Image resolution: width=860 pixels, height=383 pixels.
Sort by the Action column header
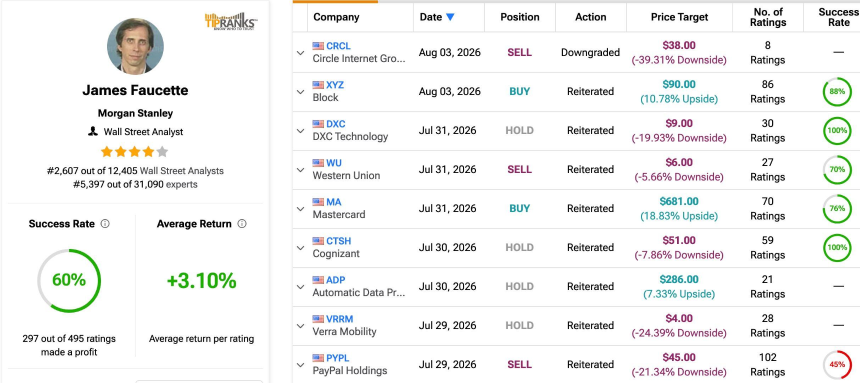click(590, 17)
